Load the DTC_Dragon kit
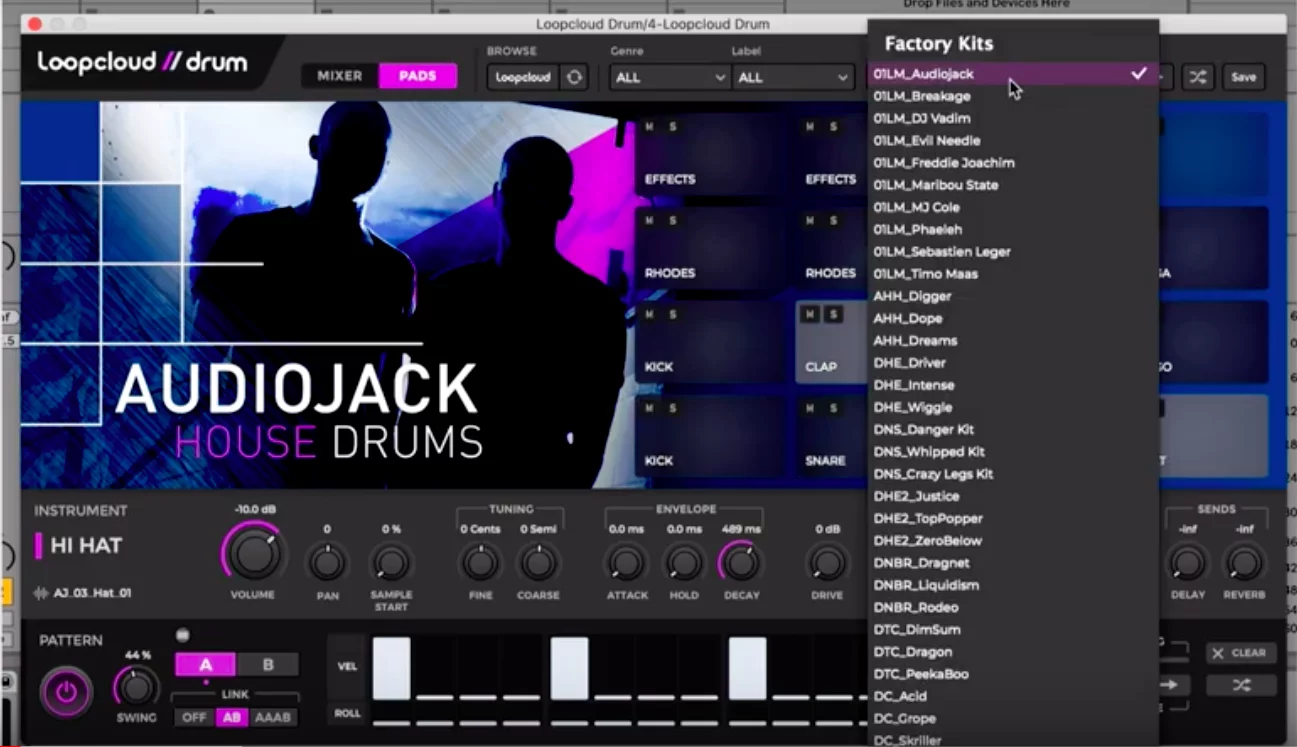Image resolution: width=1297 pixels, height=747 pixels. pos(1013,651)
